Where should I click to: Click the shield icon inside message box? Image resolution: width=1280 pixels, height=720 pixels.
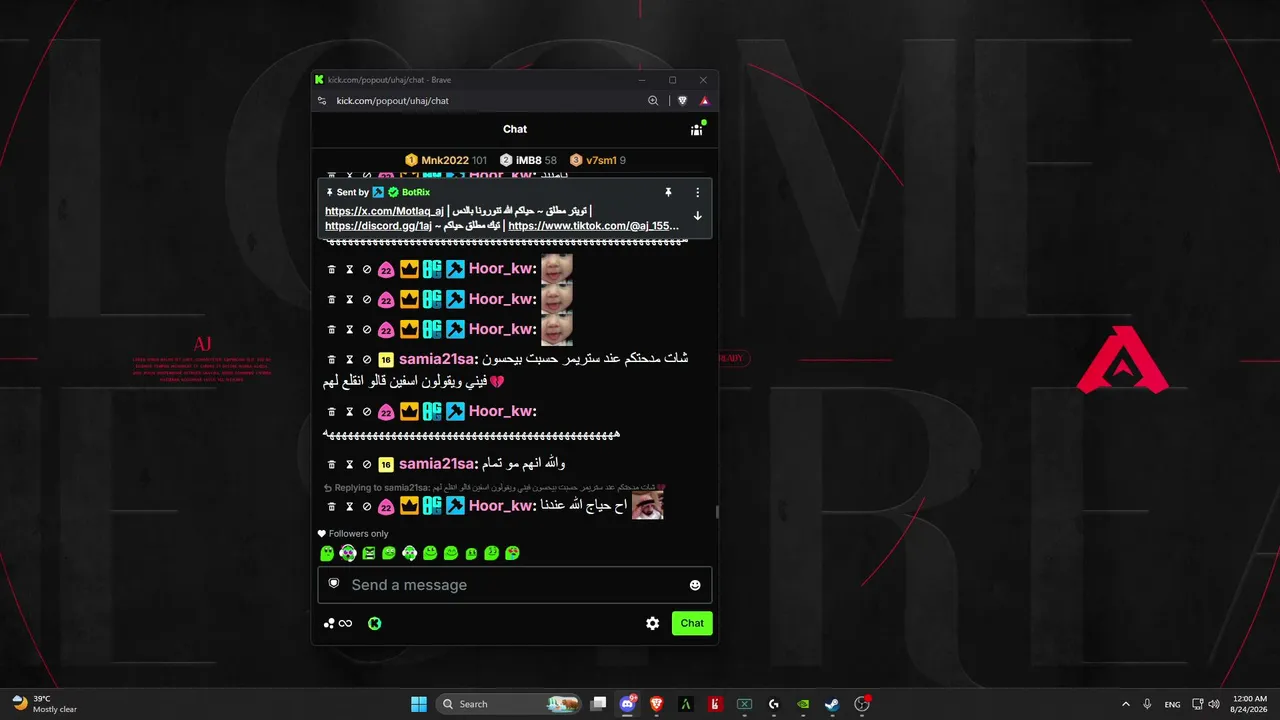pos(334,583)
